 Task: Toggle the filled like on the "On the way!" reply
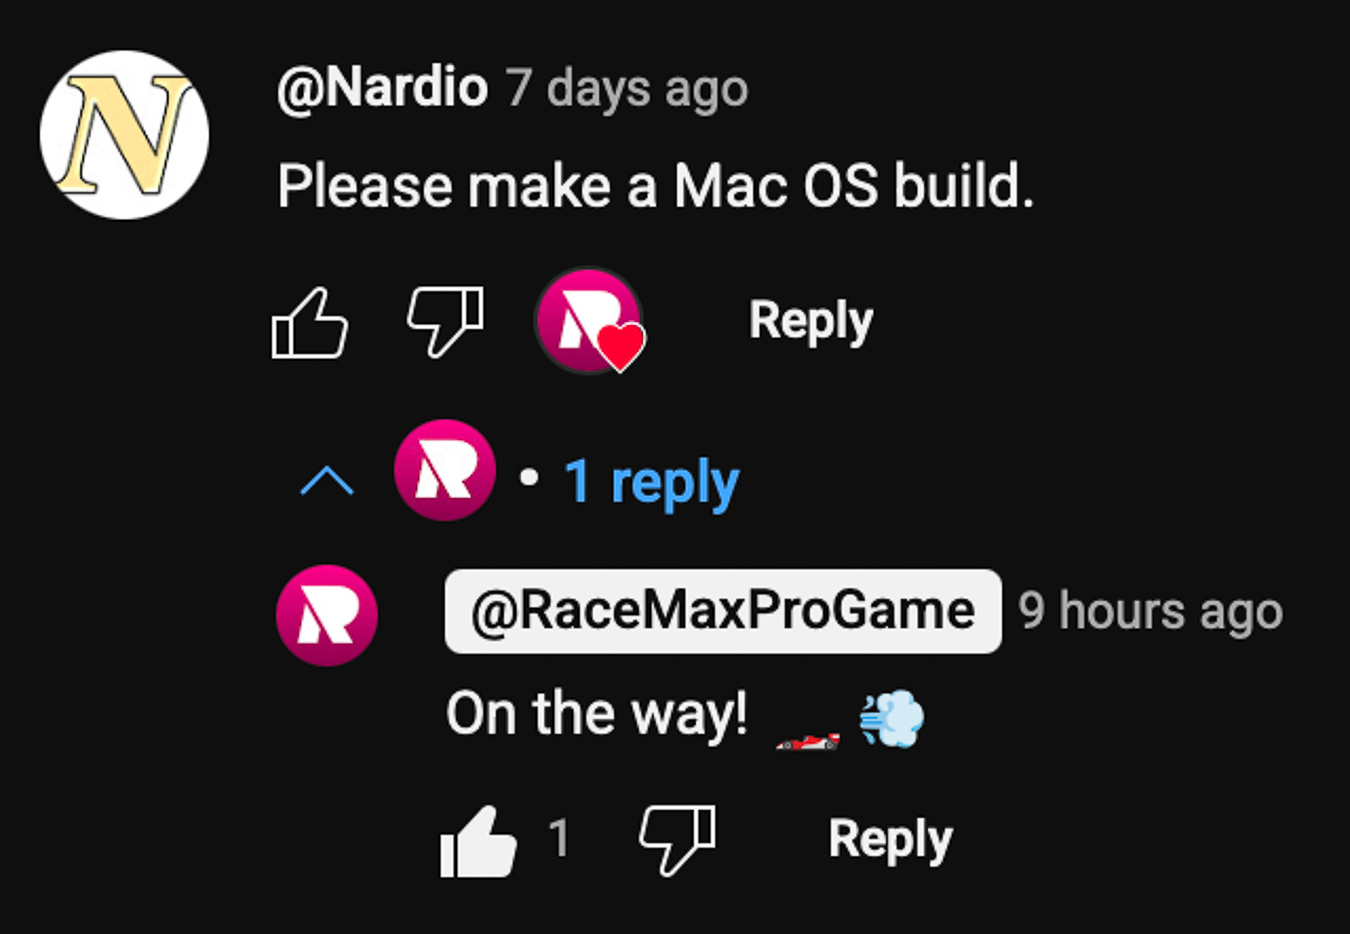(478, 841)
